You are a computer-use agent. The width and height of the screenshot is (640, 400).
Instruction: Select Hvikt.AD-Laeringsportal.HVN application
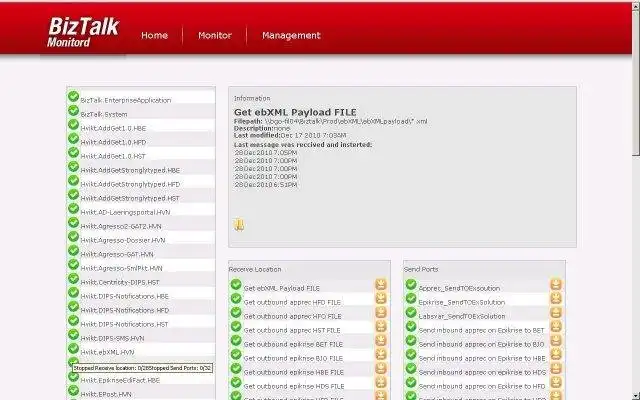pos(125,212)
